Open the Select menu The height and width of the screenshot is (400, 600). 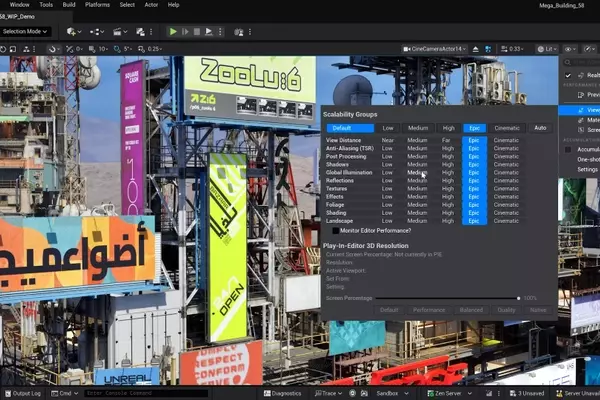(x=127, y=5)
